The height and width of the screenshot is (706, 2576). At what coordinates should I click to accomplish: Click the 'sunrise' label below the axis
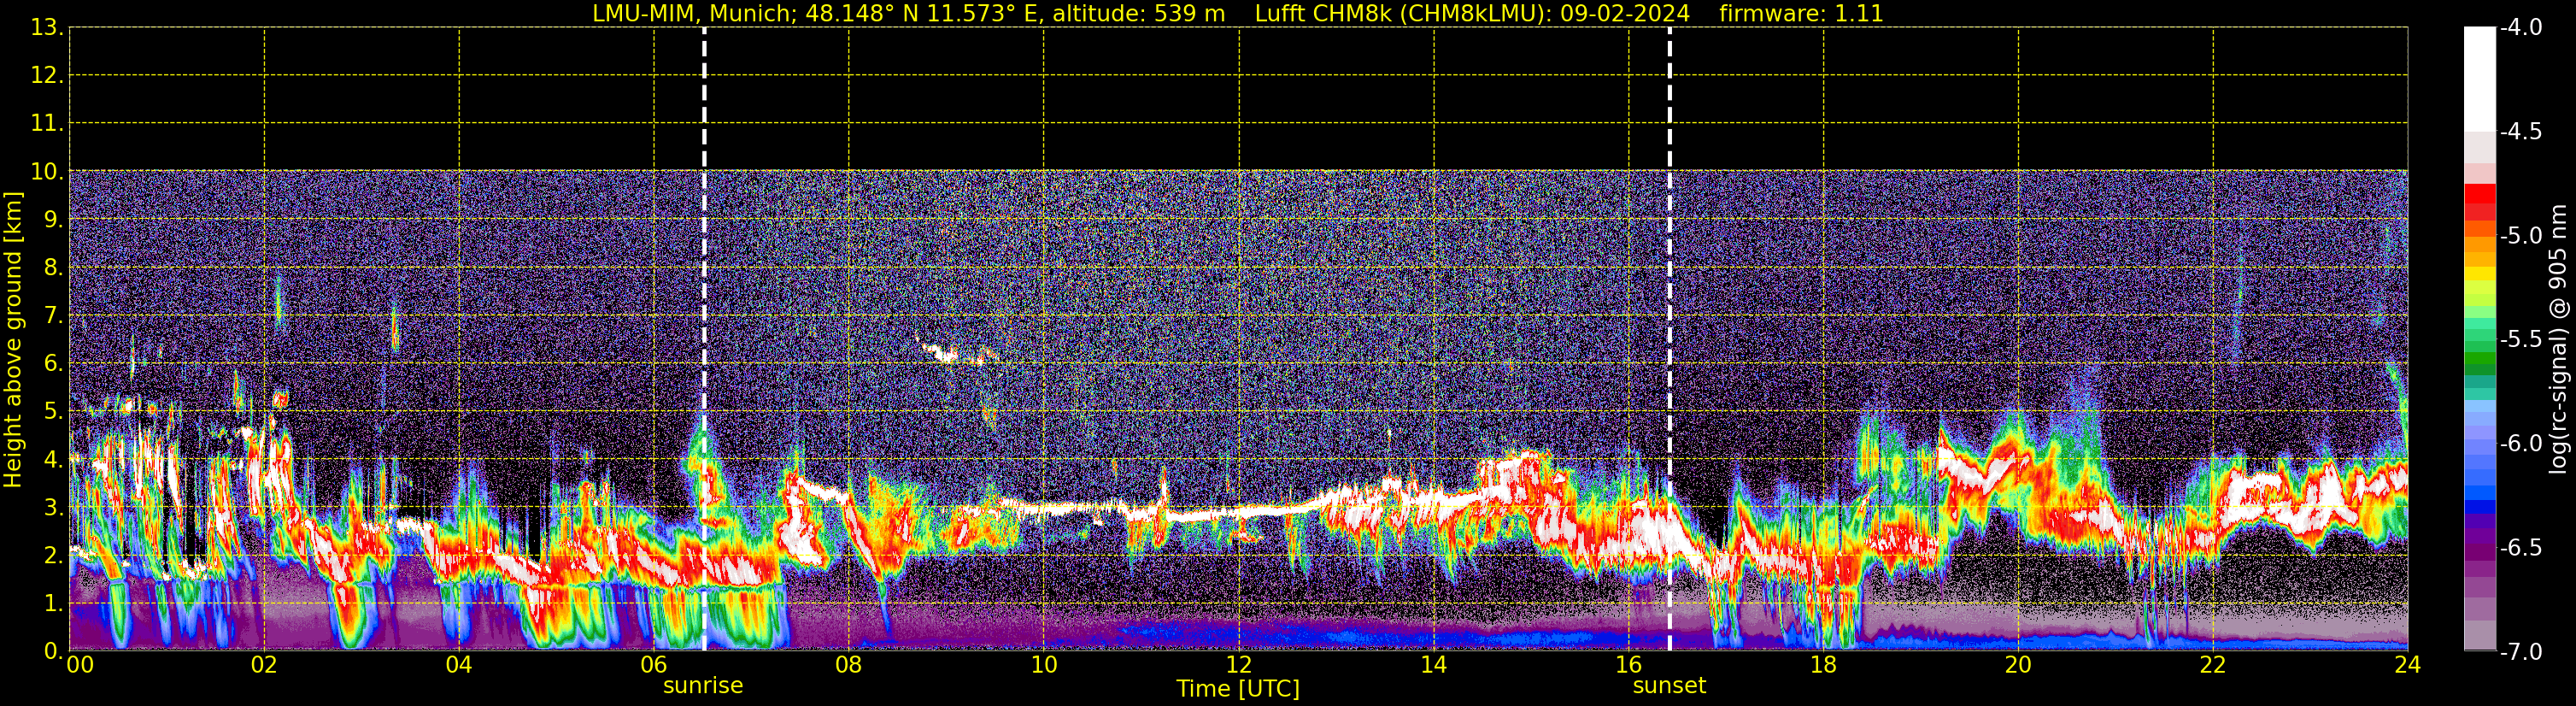pos(703,686)
